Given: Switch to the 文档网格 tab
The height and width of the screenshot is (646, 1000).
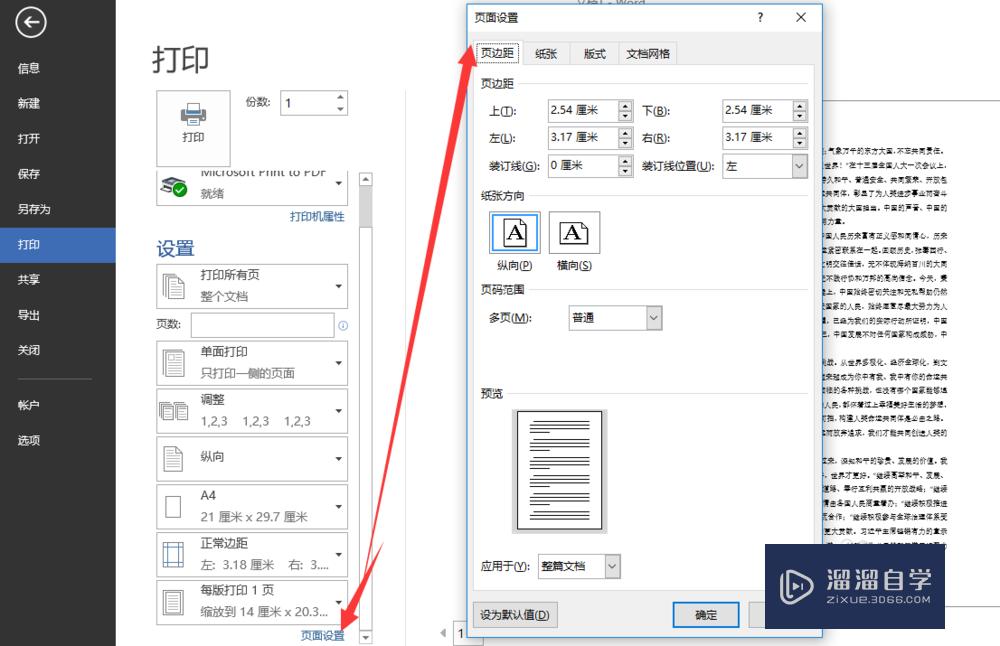Looking at the screenshot, I should tap(648, 54).
